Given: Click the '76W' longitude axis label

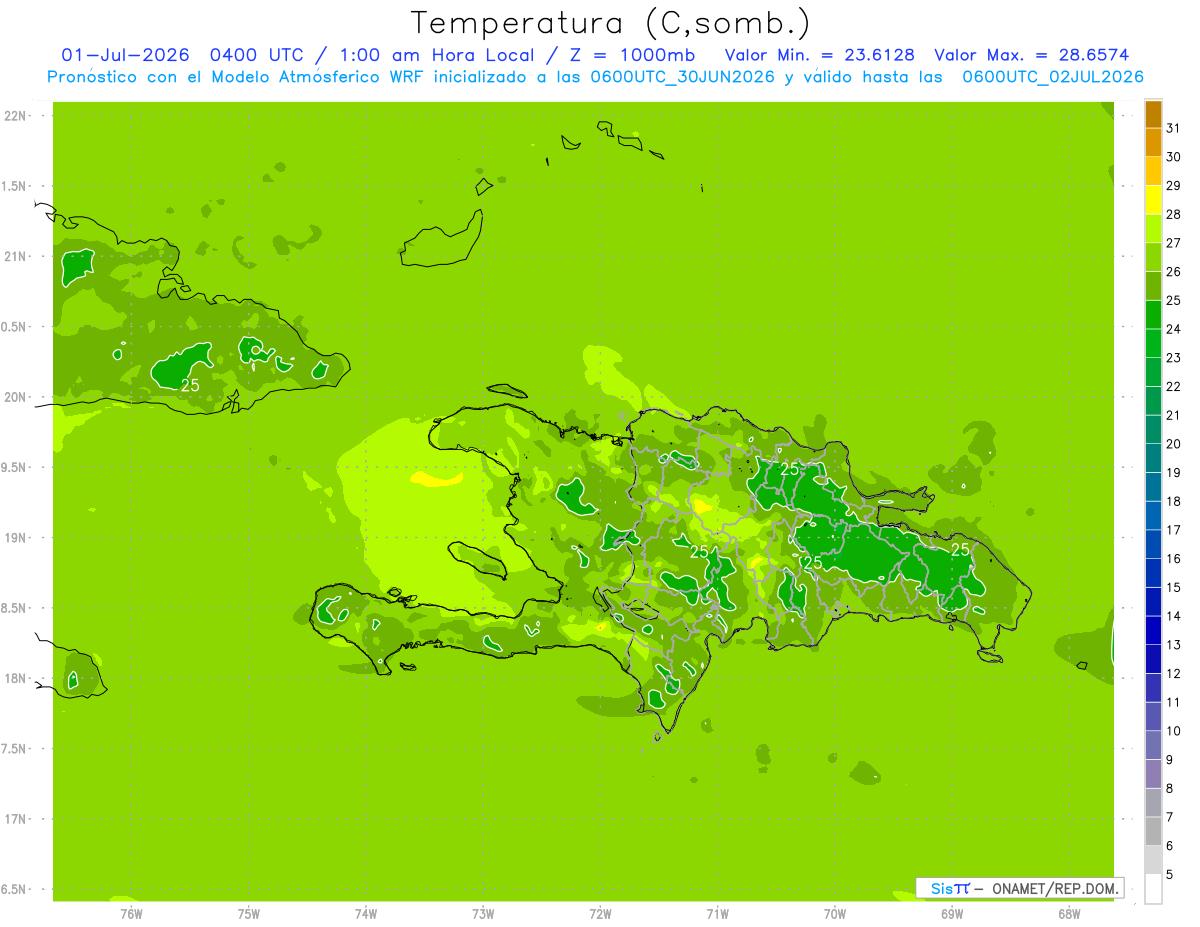Looking at the screenshot, I should click(x=131, y=914).
